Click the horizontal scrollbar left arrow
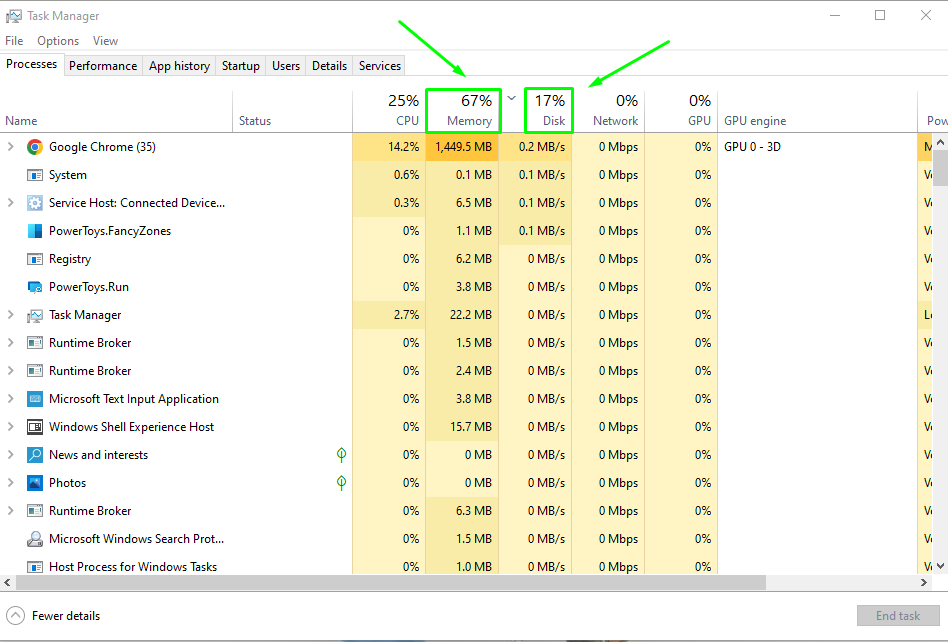 [x=7, y=583]
